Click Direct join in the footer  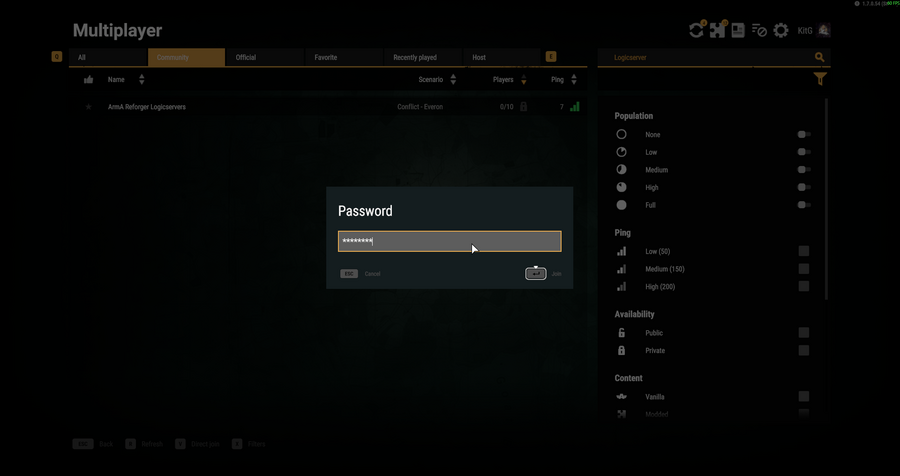tap(204, 444)
